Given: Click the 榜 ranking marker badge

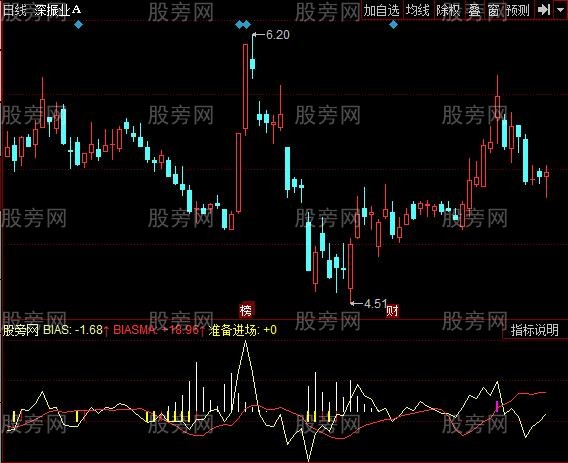Looking at the screenshot, I should point(246,310).
